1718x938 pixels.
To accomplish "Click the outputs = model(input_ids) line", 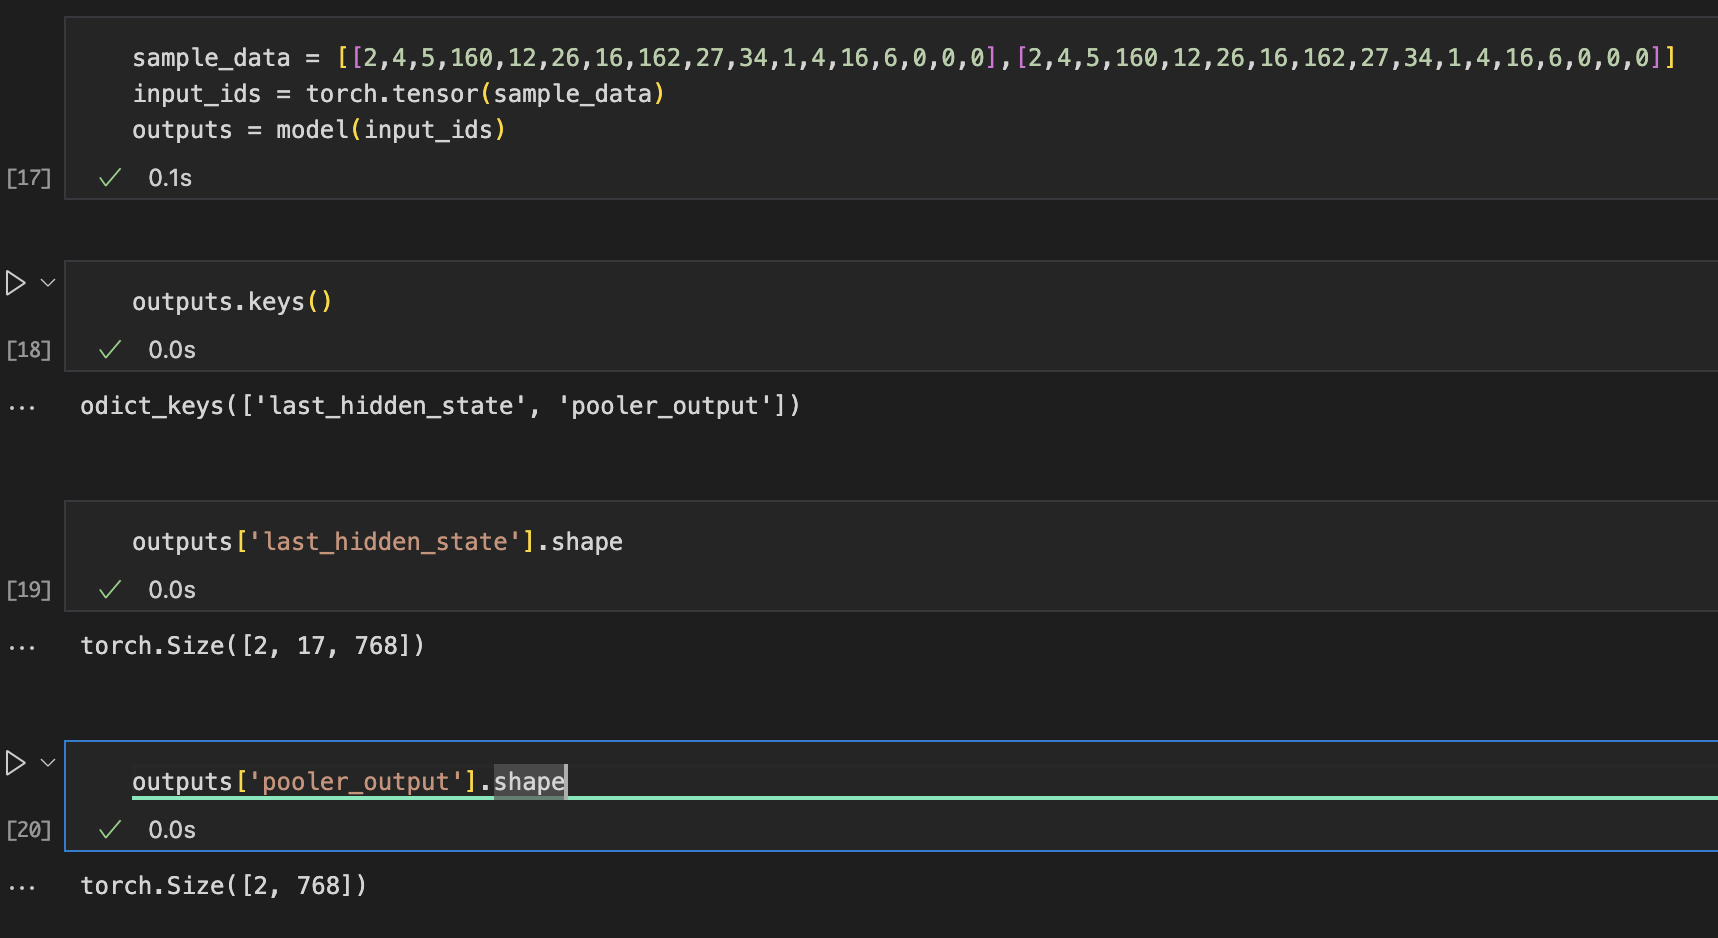I will (x=318, y=129).
